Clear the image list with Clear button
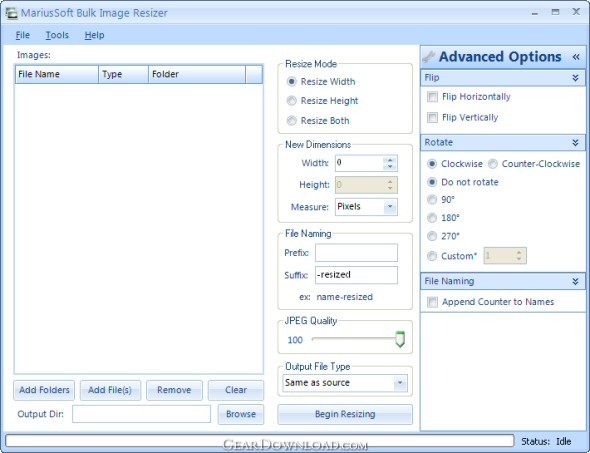The height and width of the screenshot is (453, 590). point(236,390)
